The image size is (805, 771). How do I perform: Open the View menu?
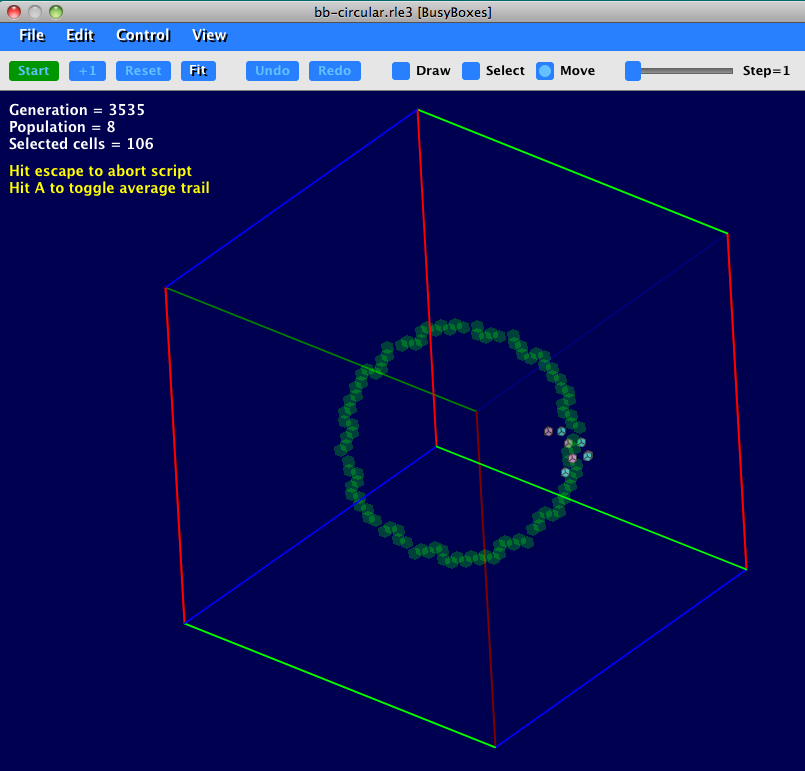point(209,35)
